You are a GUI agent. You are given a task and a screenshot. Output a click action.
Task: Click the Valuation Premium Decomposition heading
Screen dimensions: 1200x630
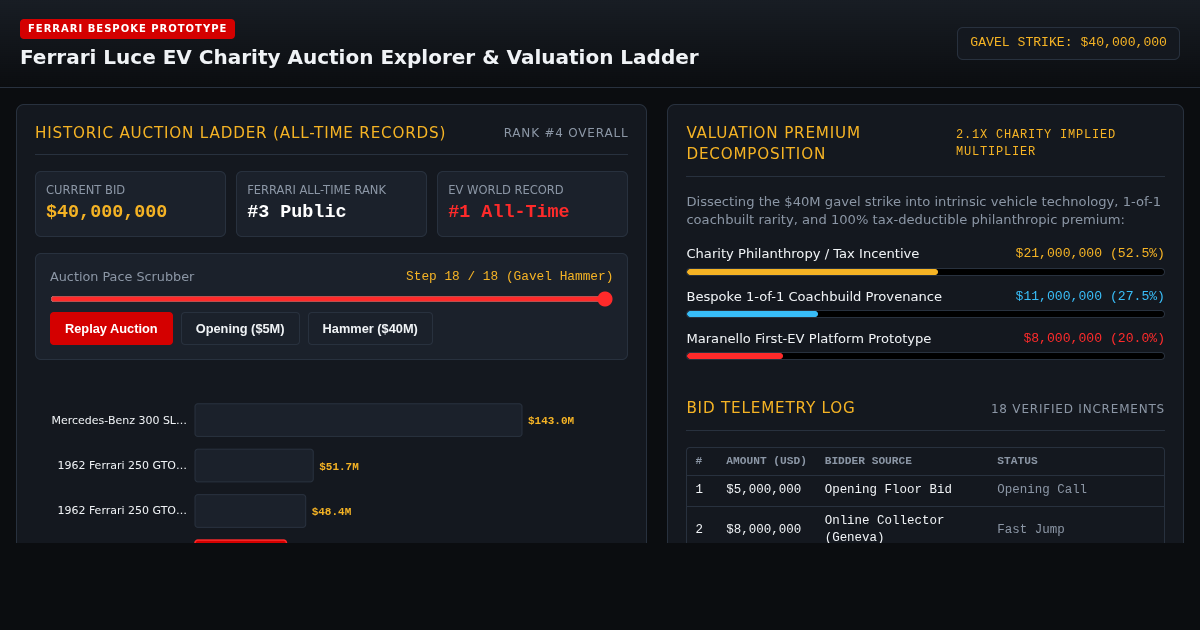click(x=774, y=143)
